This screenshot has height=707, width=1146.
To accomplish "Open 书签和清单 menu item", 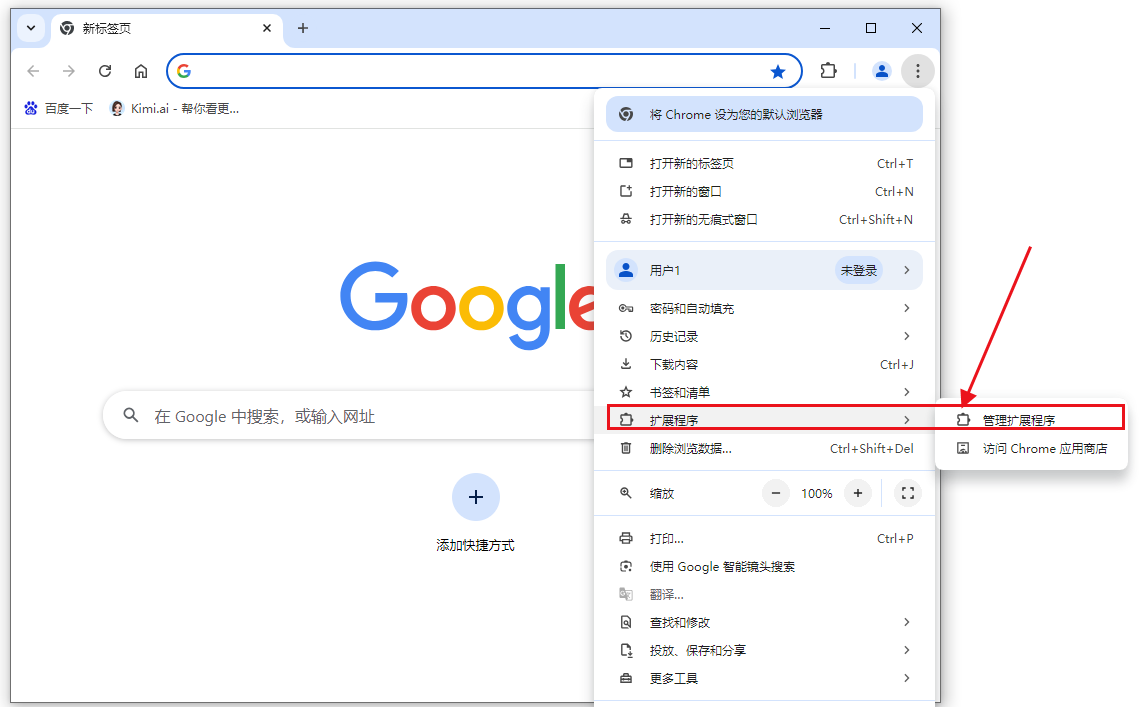I will [x=764, y=393].
